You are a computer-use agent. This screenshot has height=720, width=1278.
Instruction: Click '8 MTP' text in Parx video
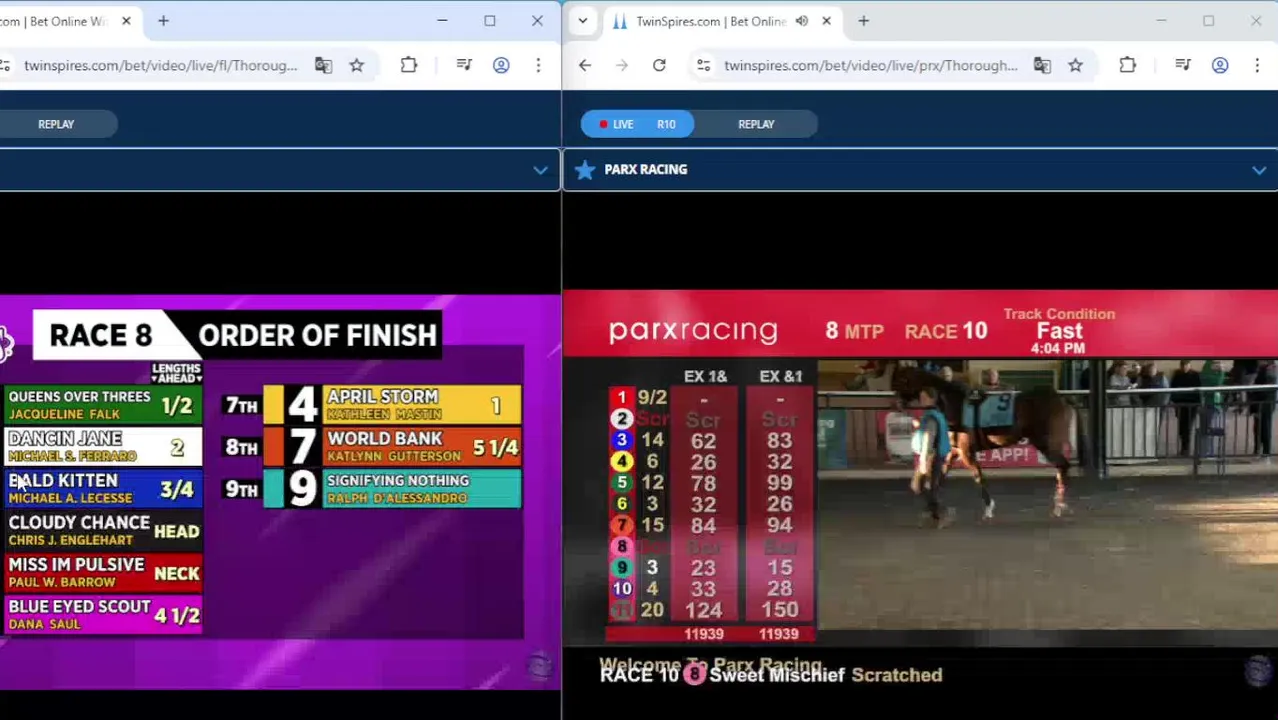[x=854, y=331]
